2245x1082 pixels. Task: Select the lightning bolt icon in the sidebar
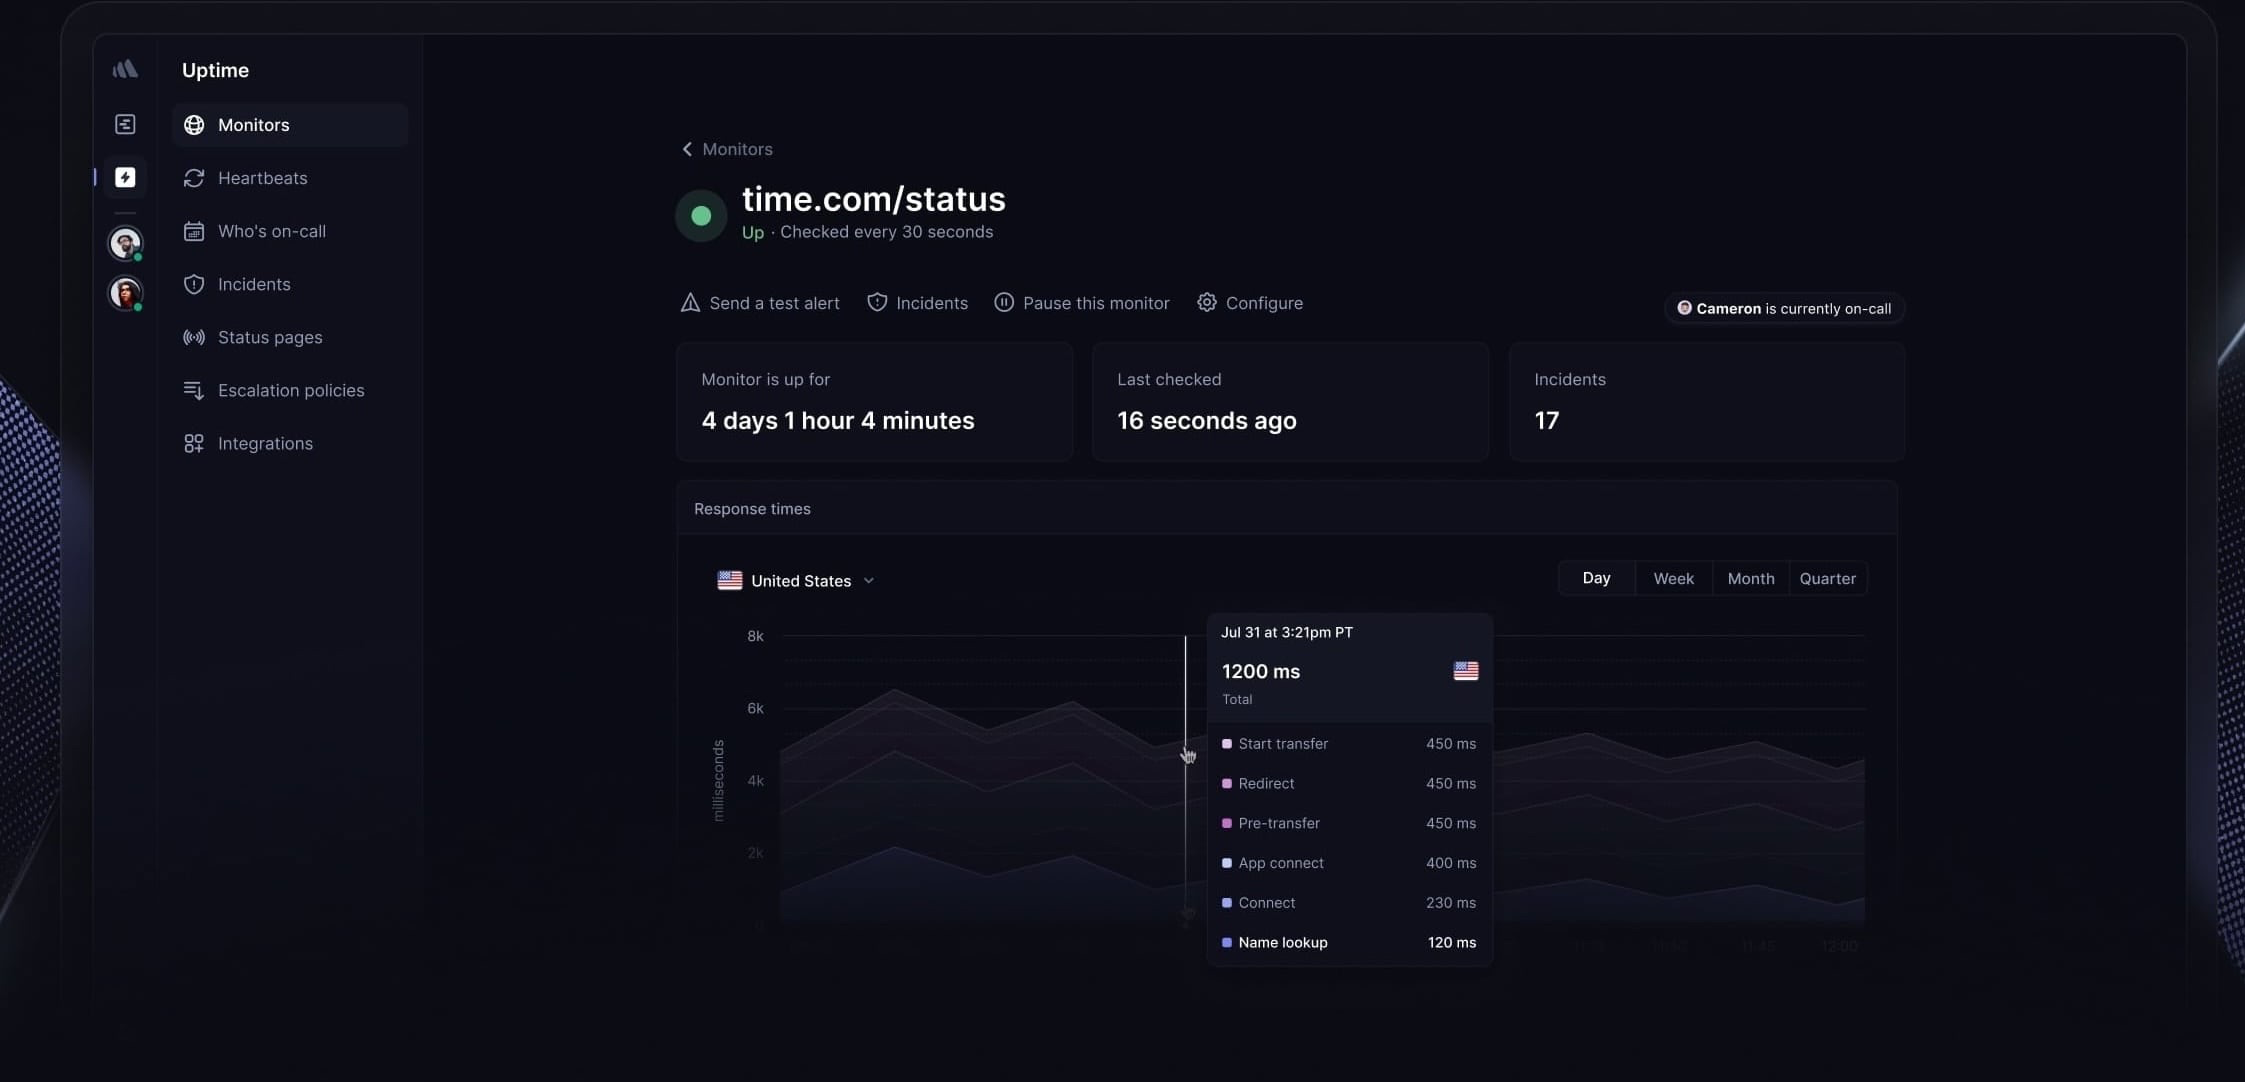[125, 177]
